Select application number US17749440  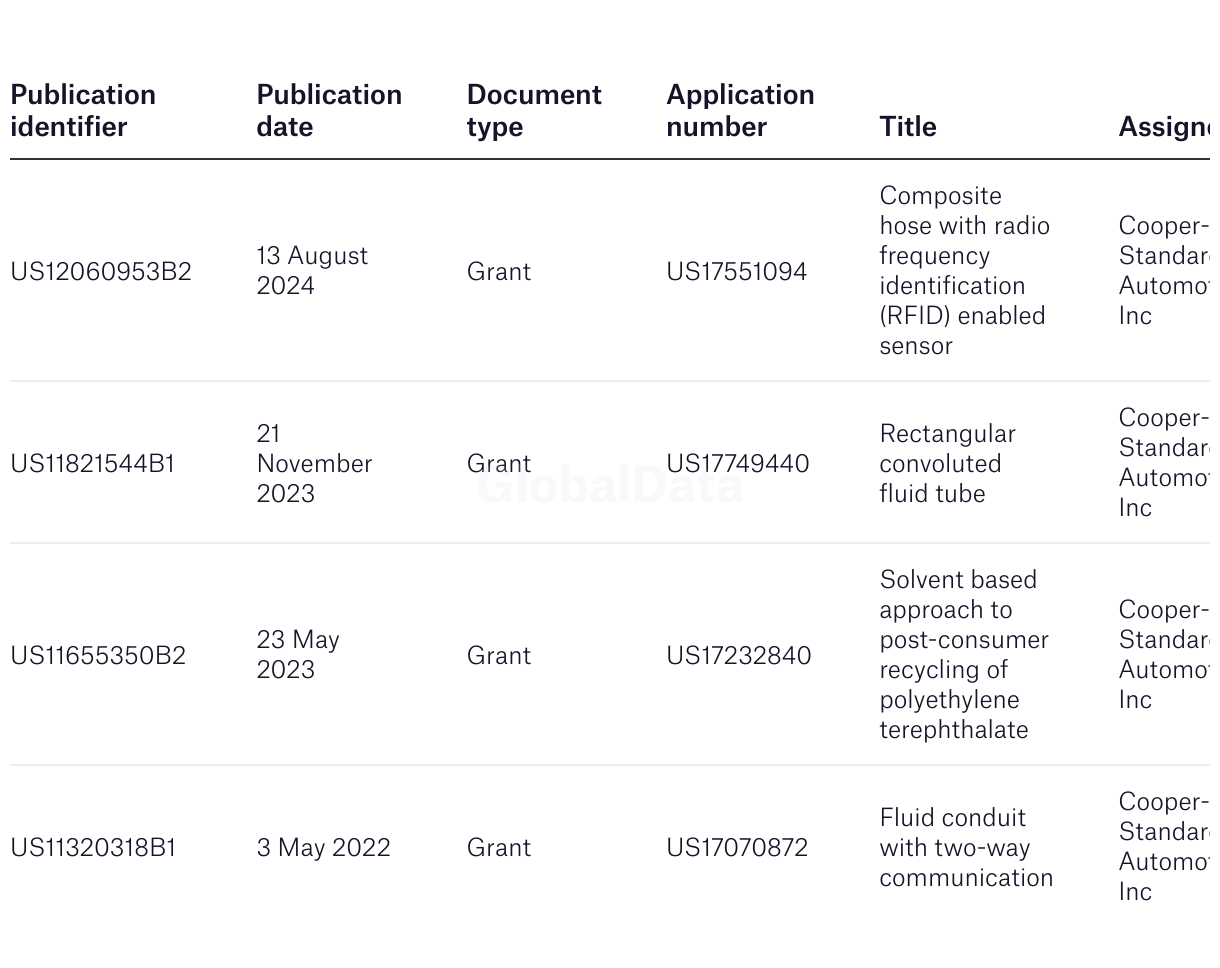click(738, 464)
